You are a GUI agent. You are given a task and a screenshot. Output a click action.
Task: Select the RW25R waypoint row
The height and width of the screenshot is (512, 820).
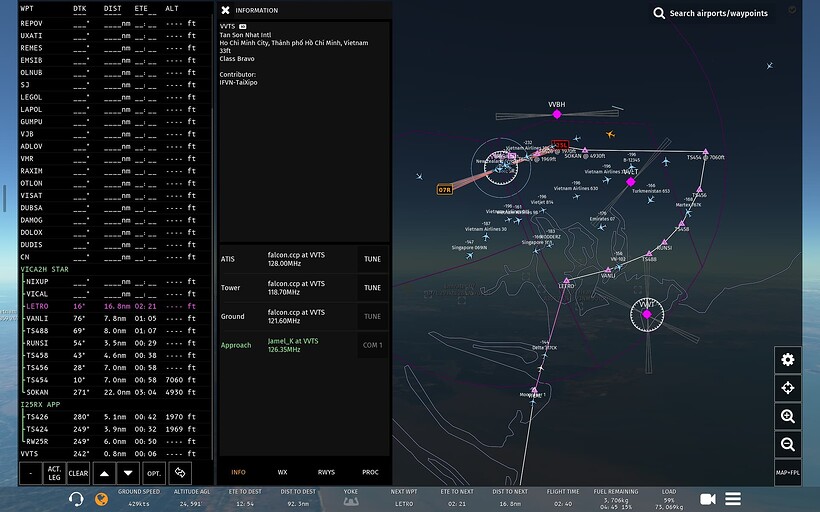pyautogui.click(x=114, y=441)
